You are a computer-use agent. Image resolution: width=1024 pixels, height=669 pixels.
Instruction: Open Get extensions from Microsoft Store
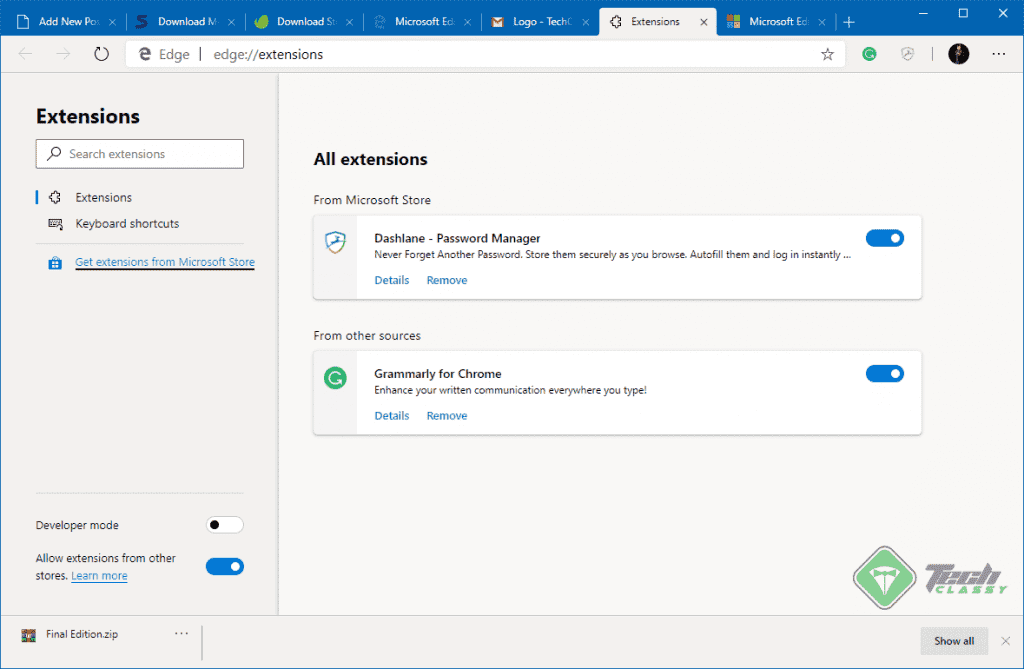pyautogui.click(x=165, y=263)
